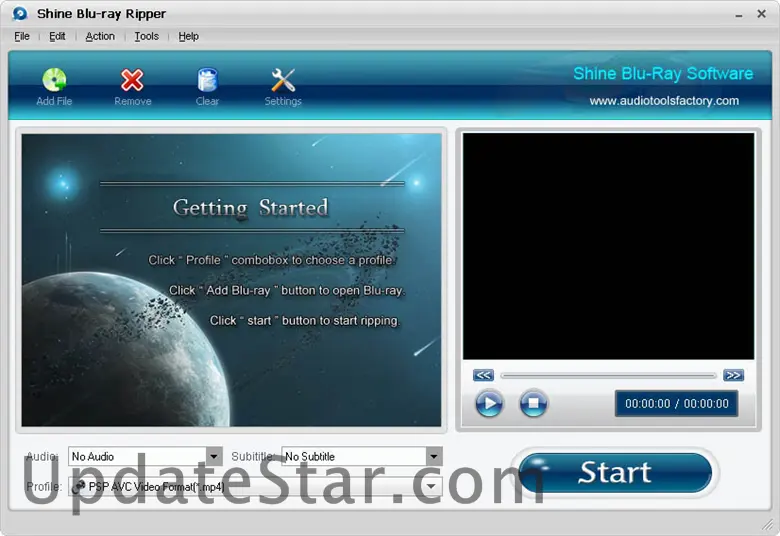Click the fast forward >> button

pyautogui.click(x=734, y=375)
